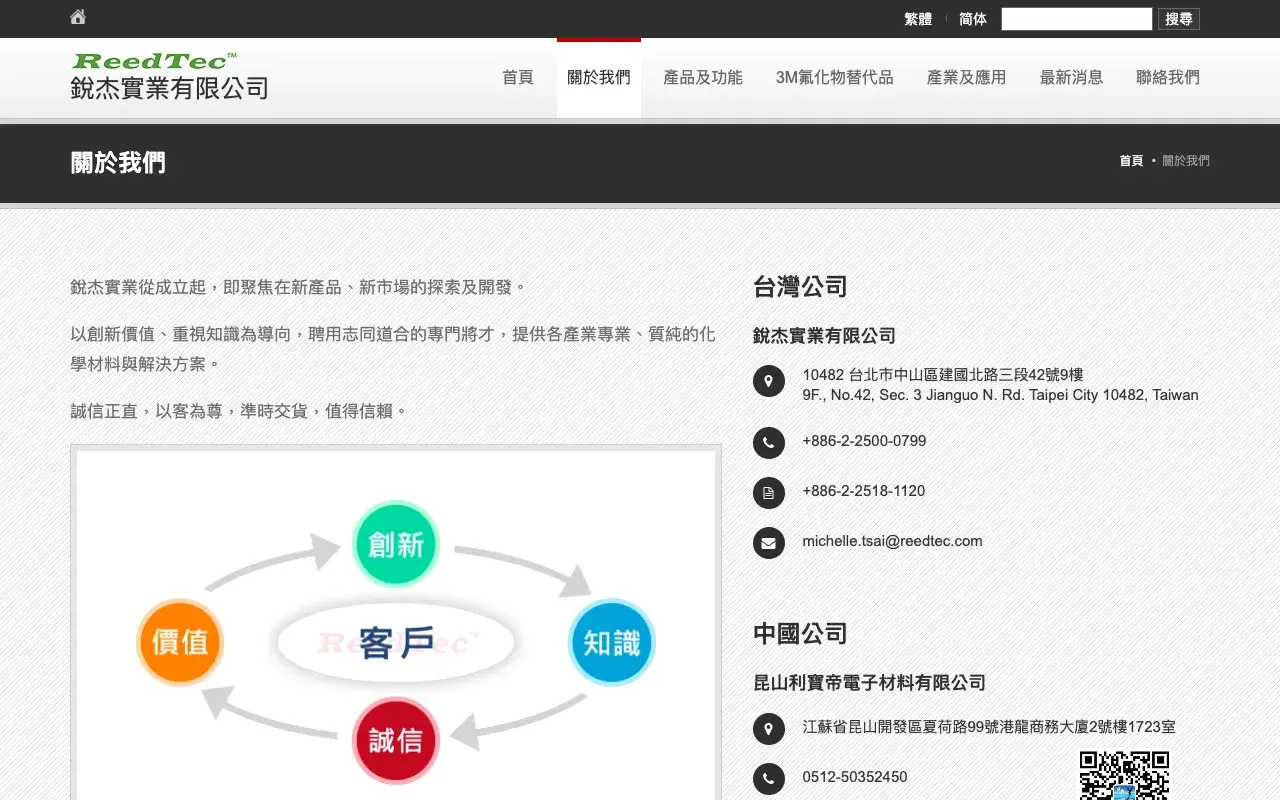Open 關於我們 navigation tab
The width and height of the screenshot is (1280, 800).
[x=599, y=78]
